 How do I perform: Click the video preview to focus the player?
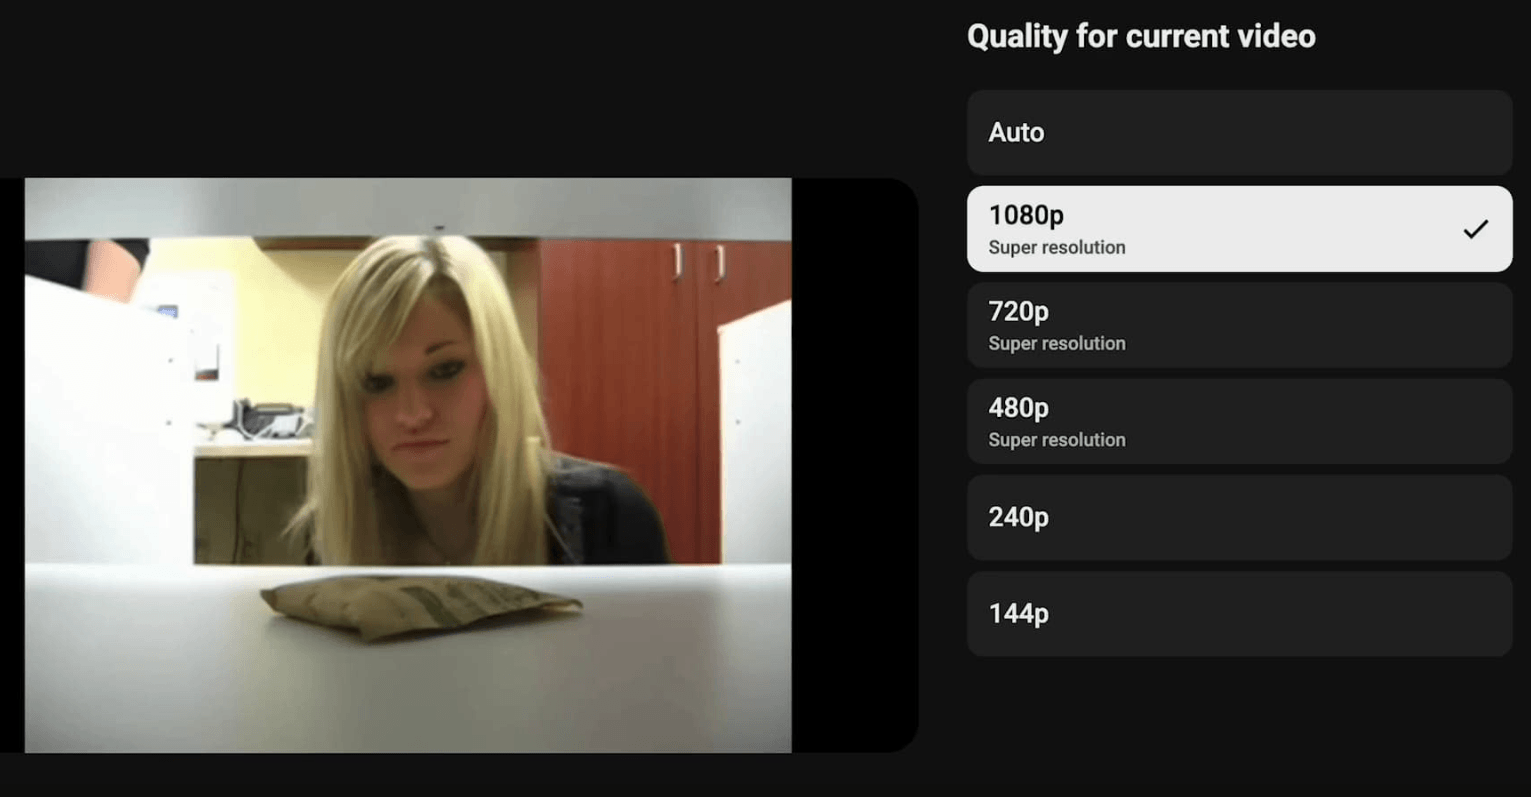408,465
